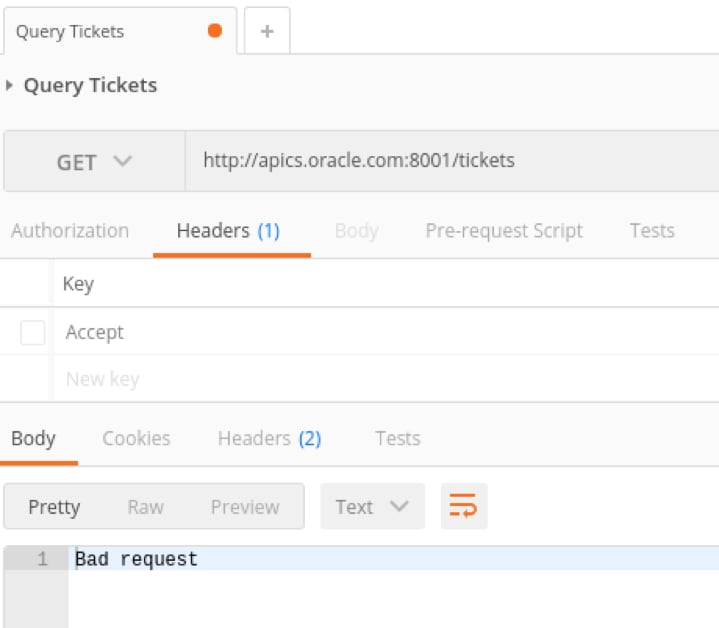
Task: View the response Headers (2) tab
Action: (x=269, y=438)
